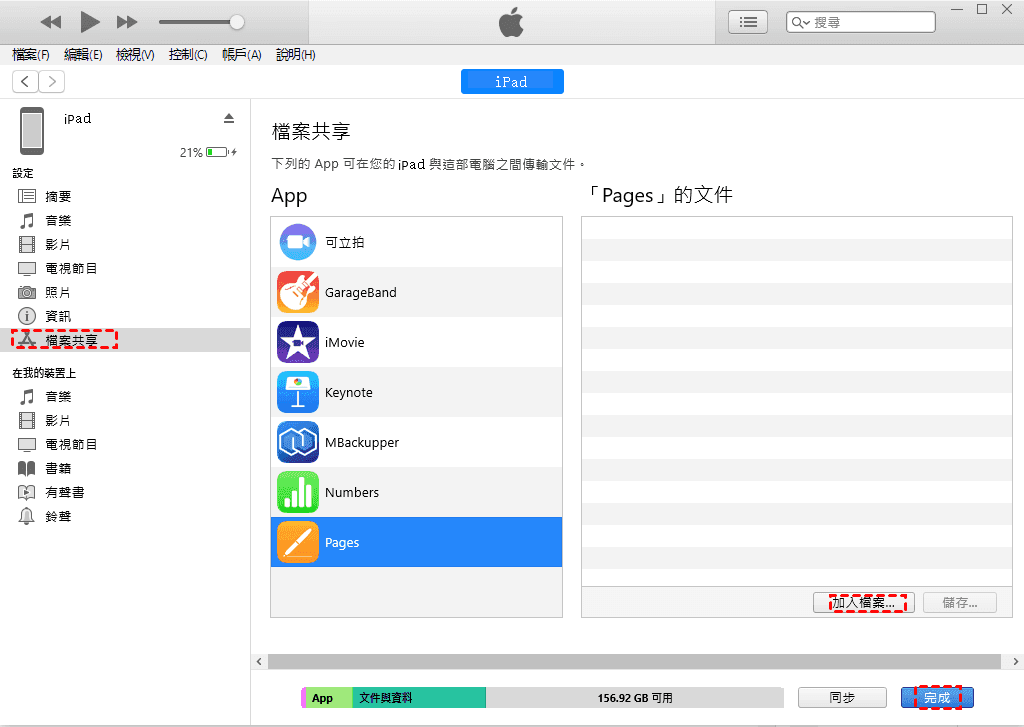Click the rewind previous track button
Screen dimensions: 1024x727
coord(51,21)
